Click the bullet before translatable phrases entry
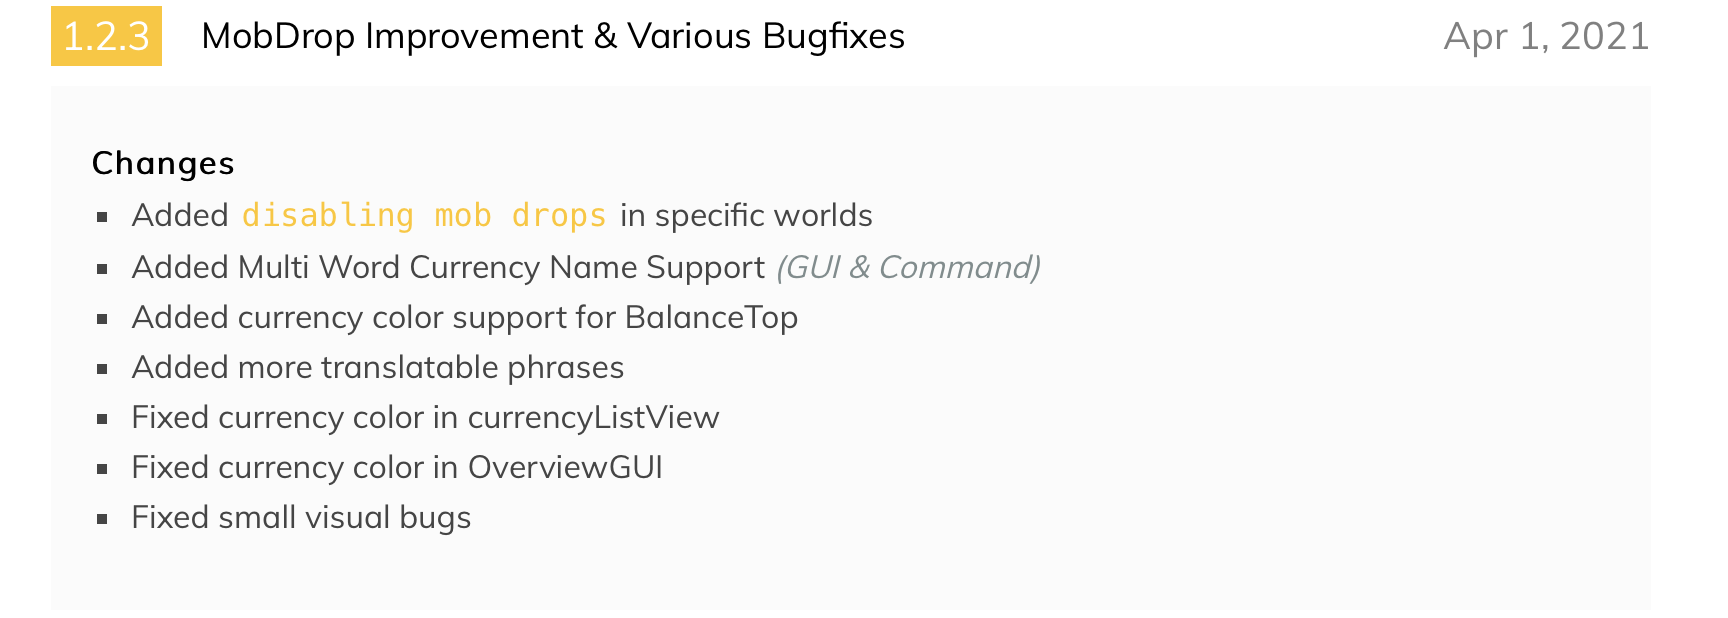 (x=102, y=369)
